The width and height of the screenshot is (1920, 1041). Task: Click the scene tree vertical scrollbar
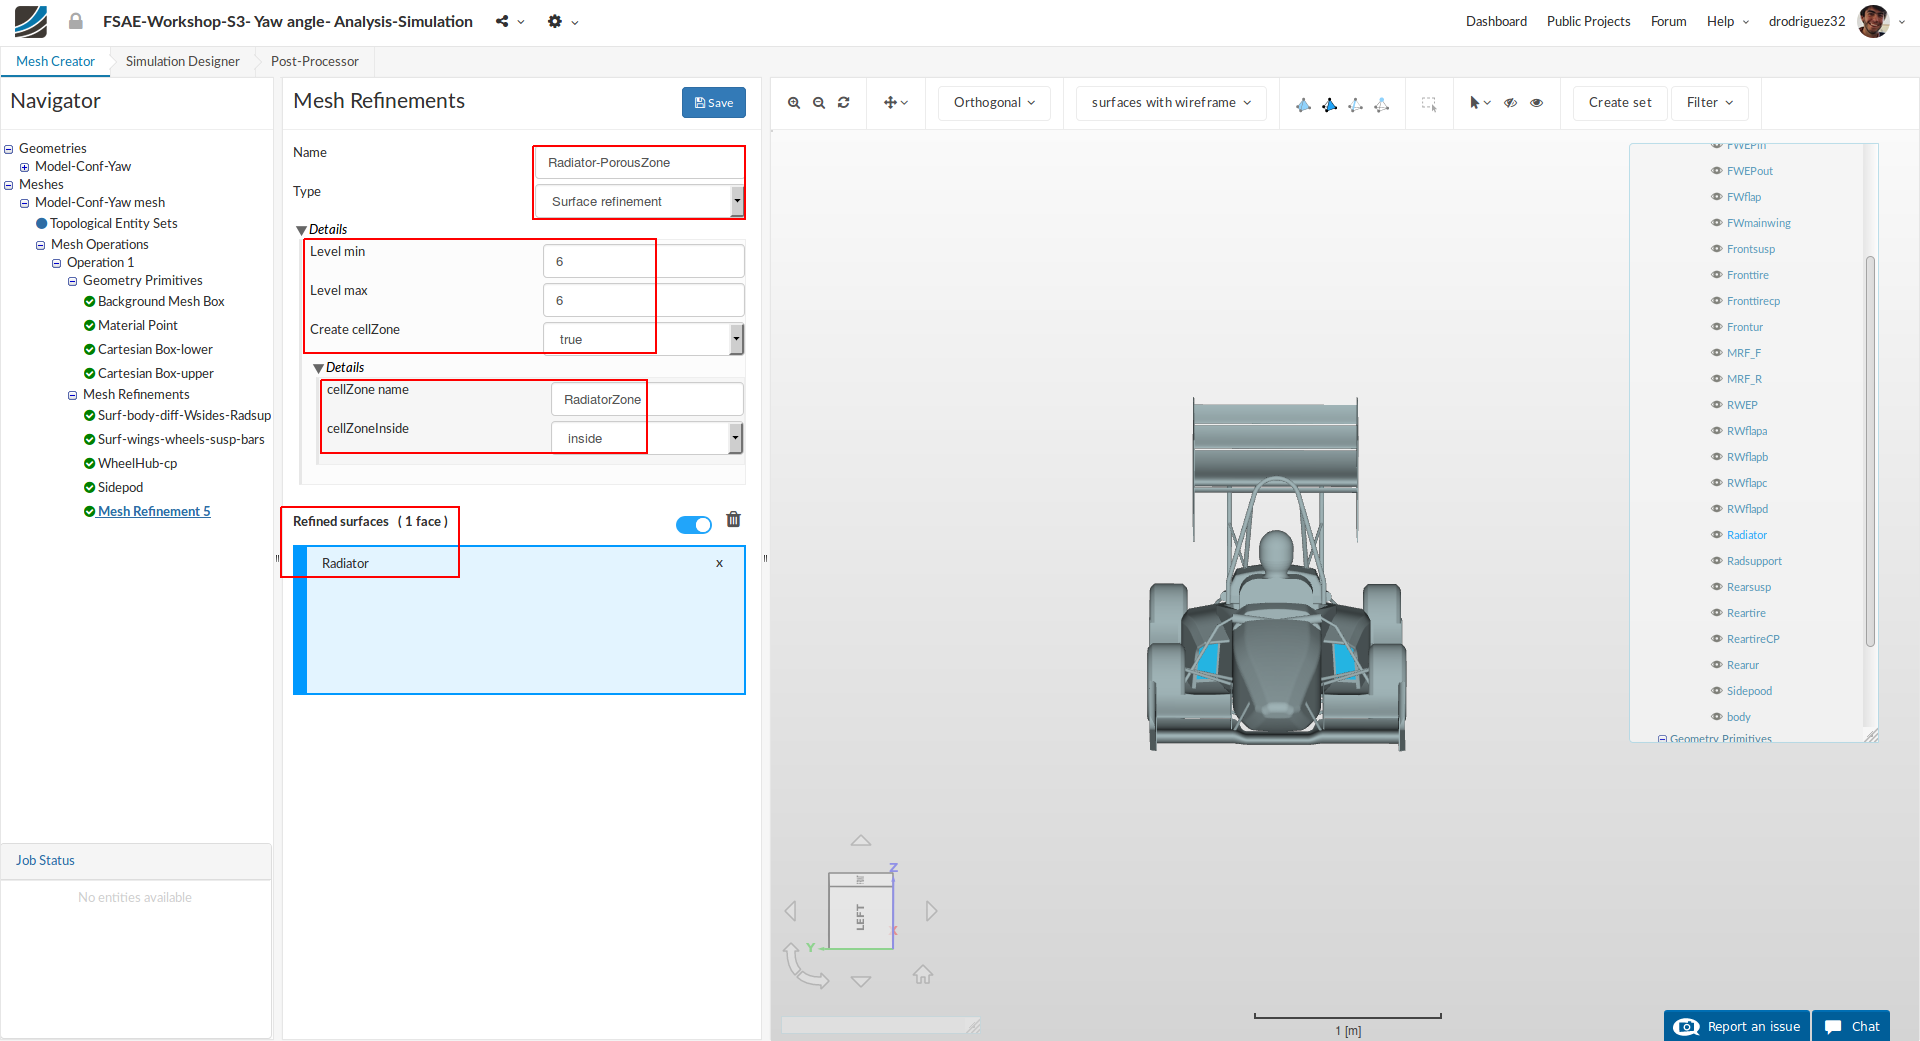coord(1869,450)
